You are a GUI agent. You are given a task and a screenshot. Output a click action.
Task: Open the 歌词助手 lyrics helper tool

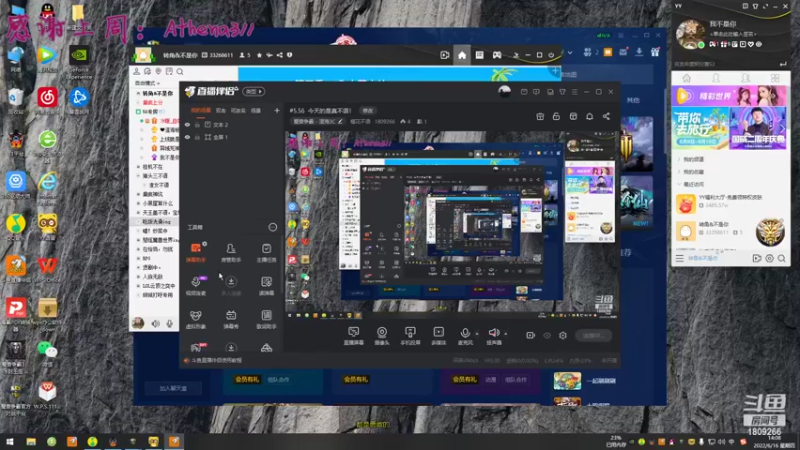[x=266, y=319]
